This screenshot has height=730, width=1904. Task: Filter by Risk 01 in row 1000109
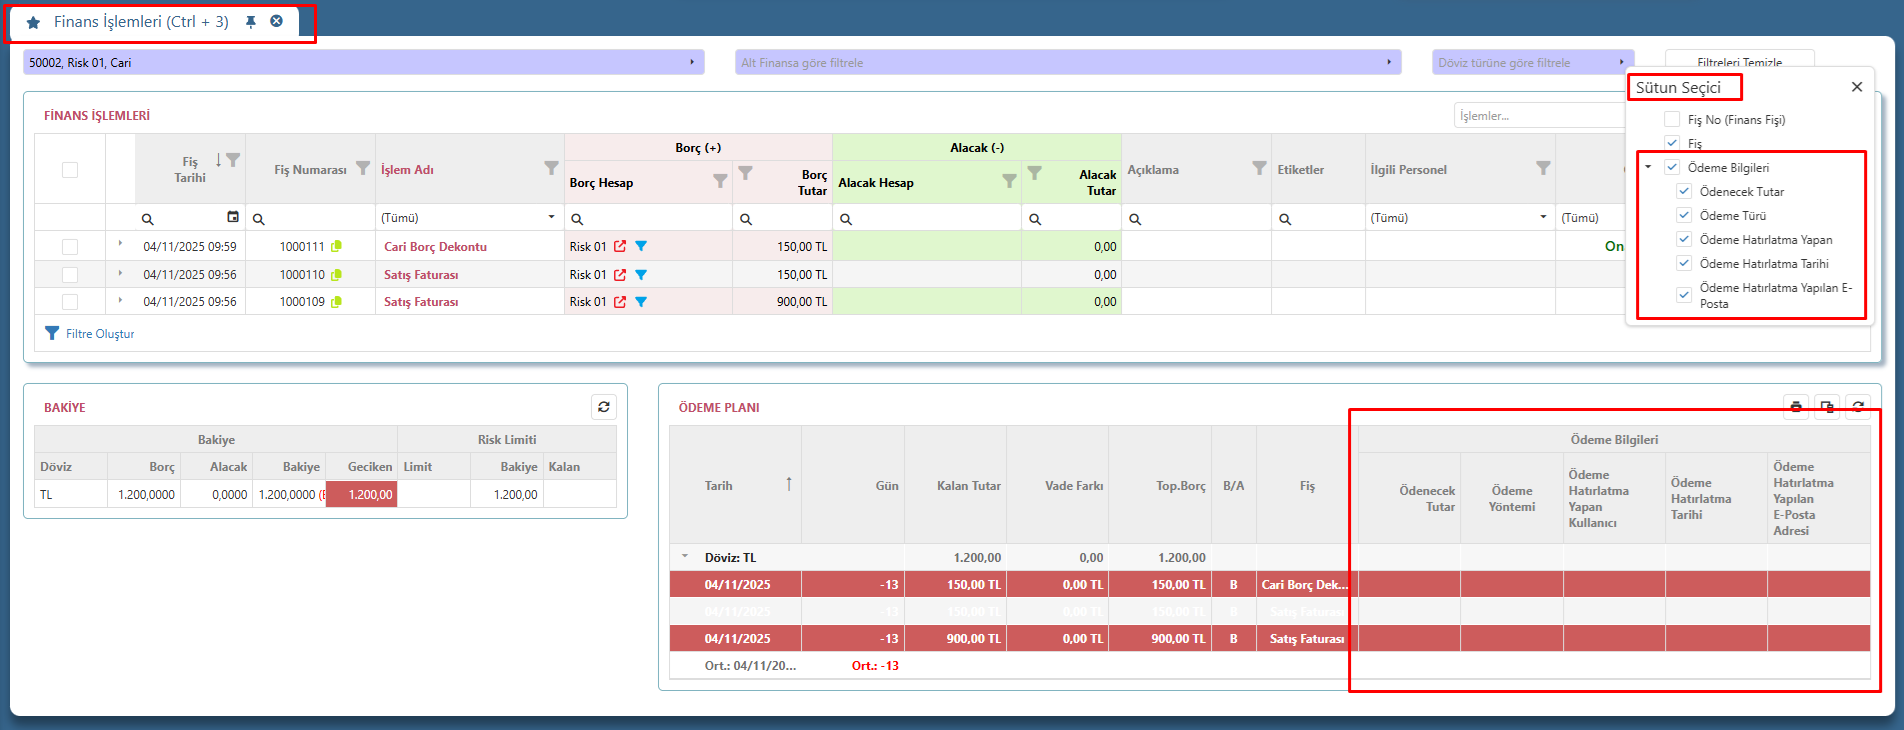point(641,301)
